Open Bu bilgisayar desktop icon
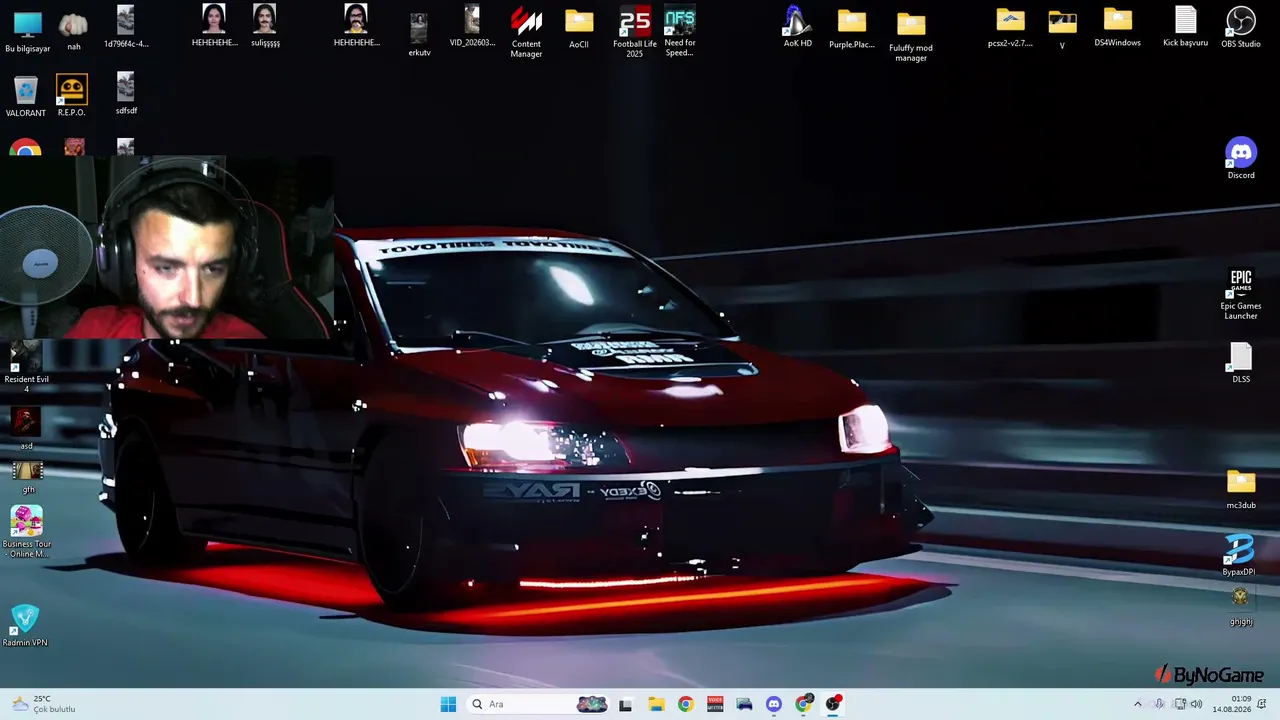This screenshot has width=1280, height=720. (x=27, y=30)
